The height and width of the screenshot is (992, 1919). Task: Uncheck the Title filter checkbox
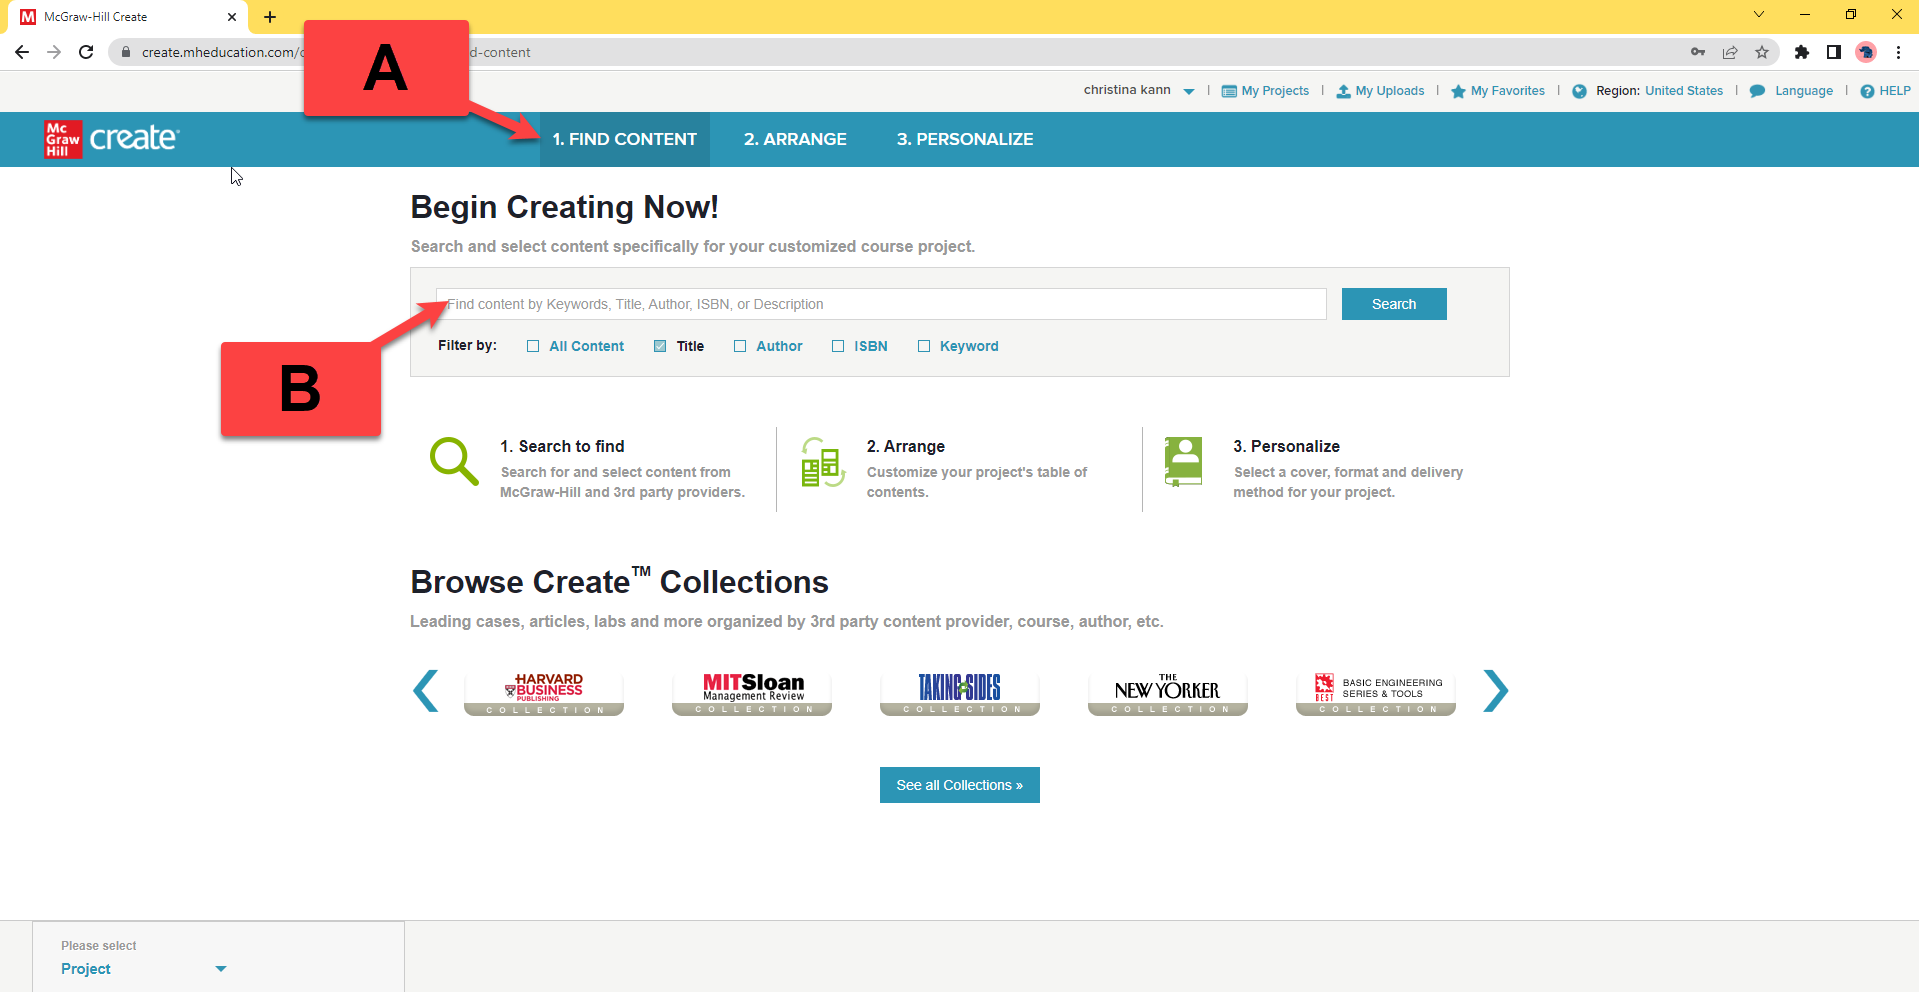[x=660, y=346]
